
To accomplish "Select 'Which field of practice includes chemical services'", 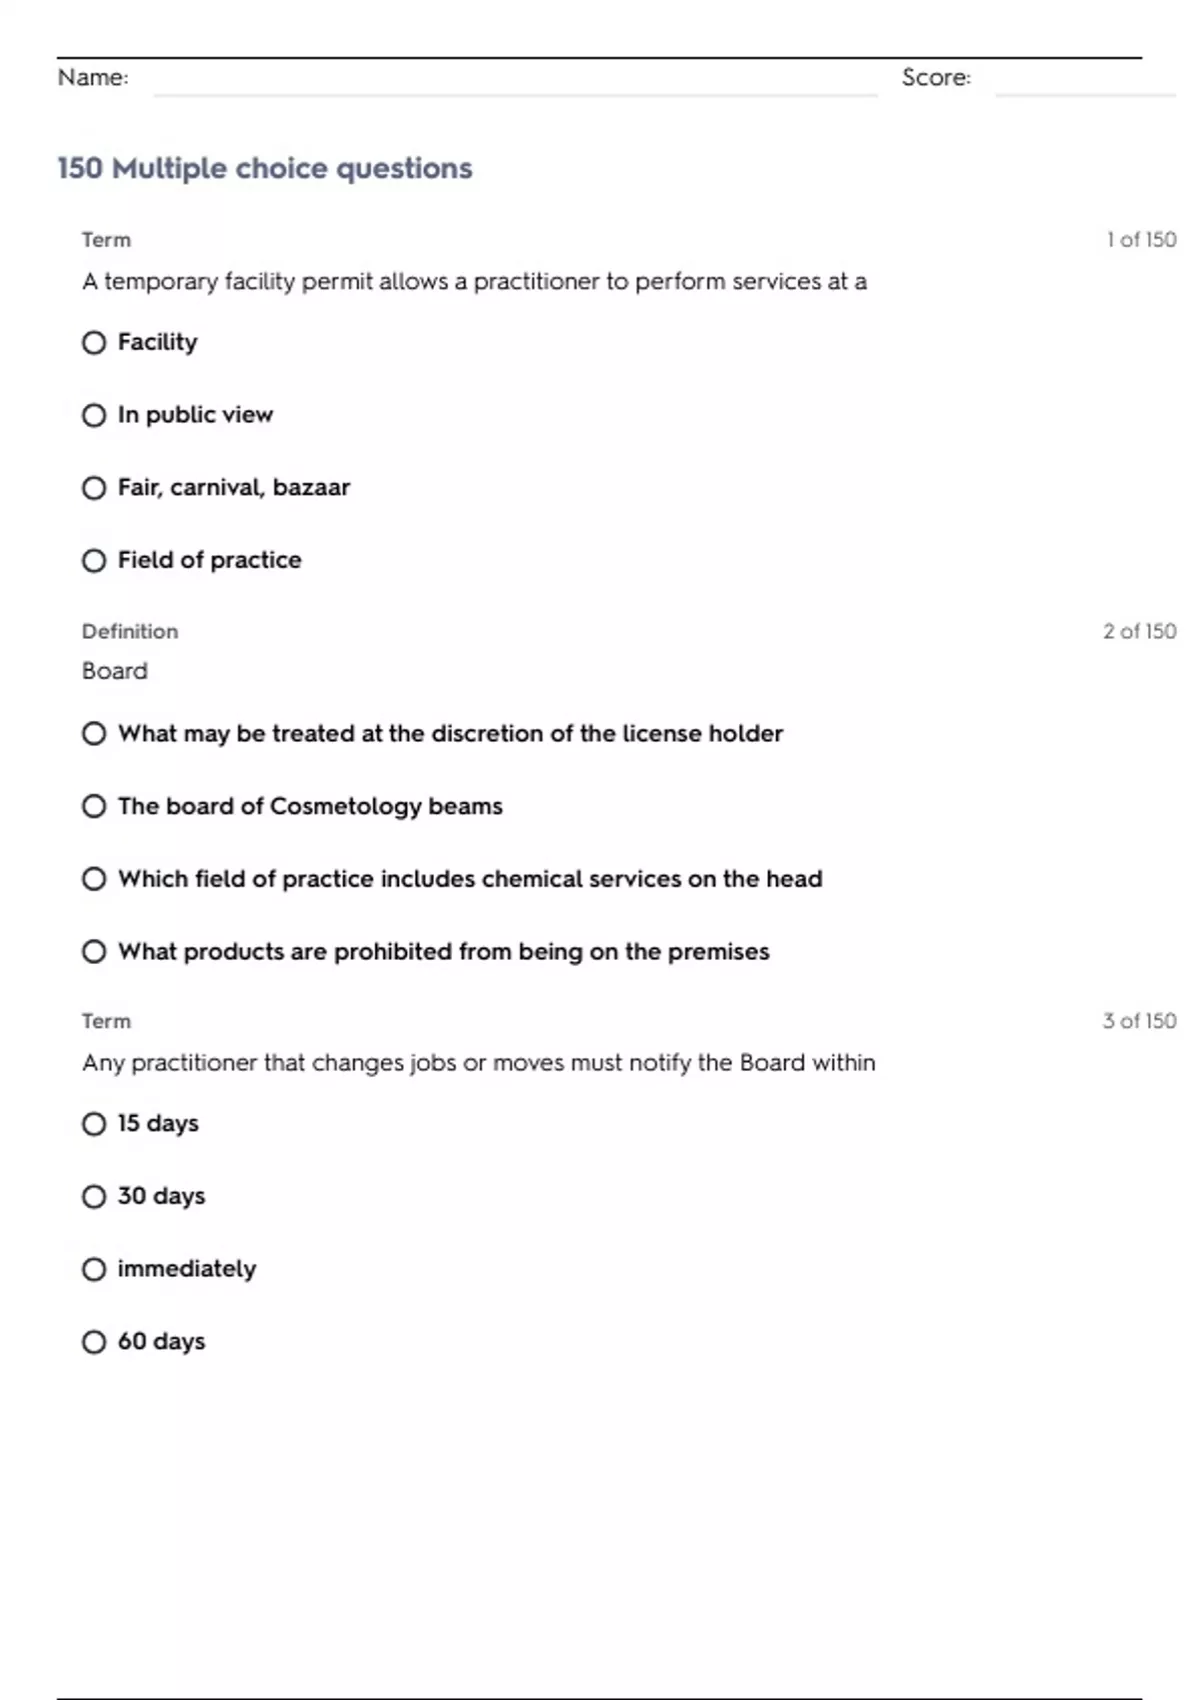I will [x=94, y=879].
